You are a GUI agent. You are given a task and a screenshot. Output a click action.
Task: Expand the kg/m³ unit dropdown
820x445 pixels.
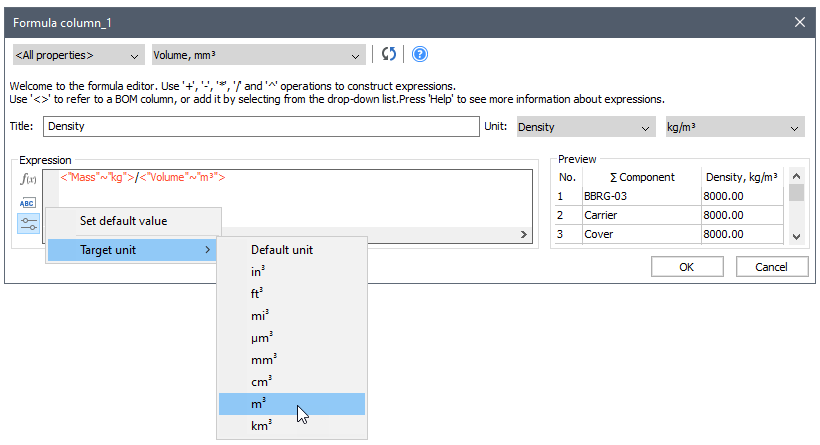pos(735,127)
